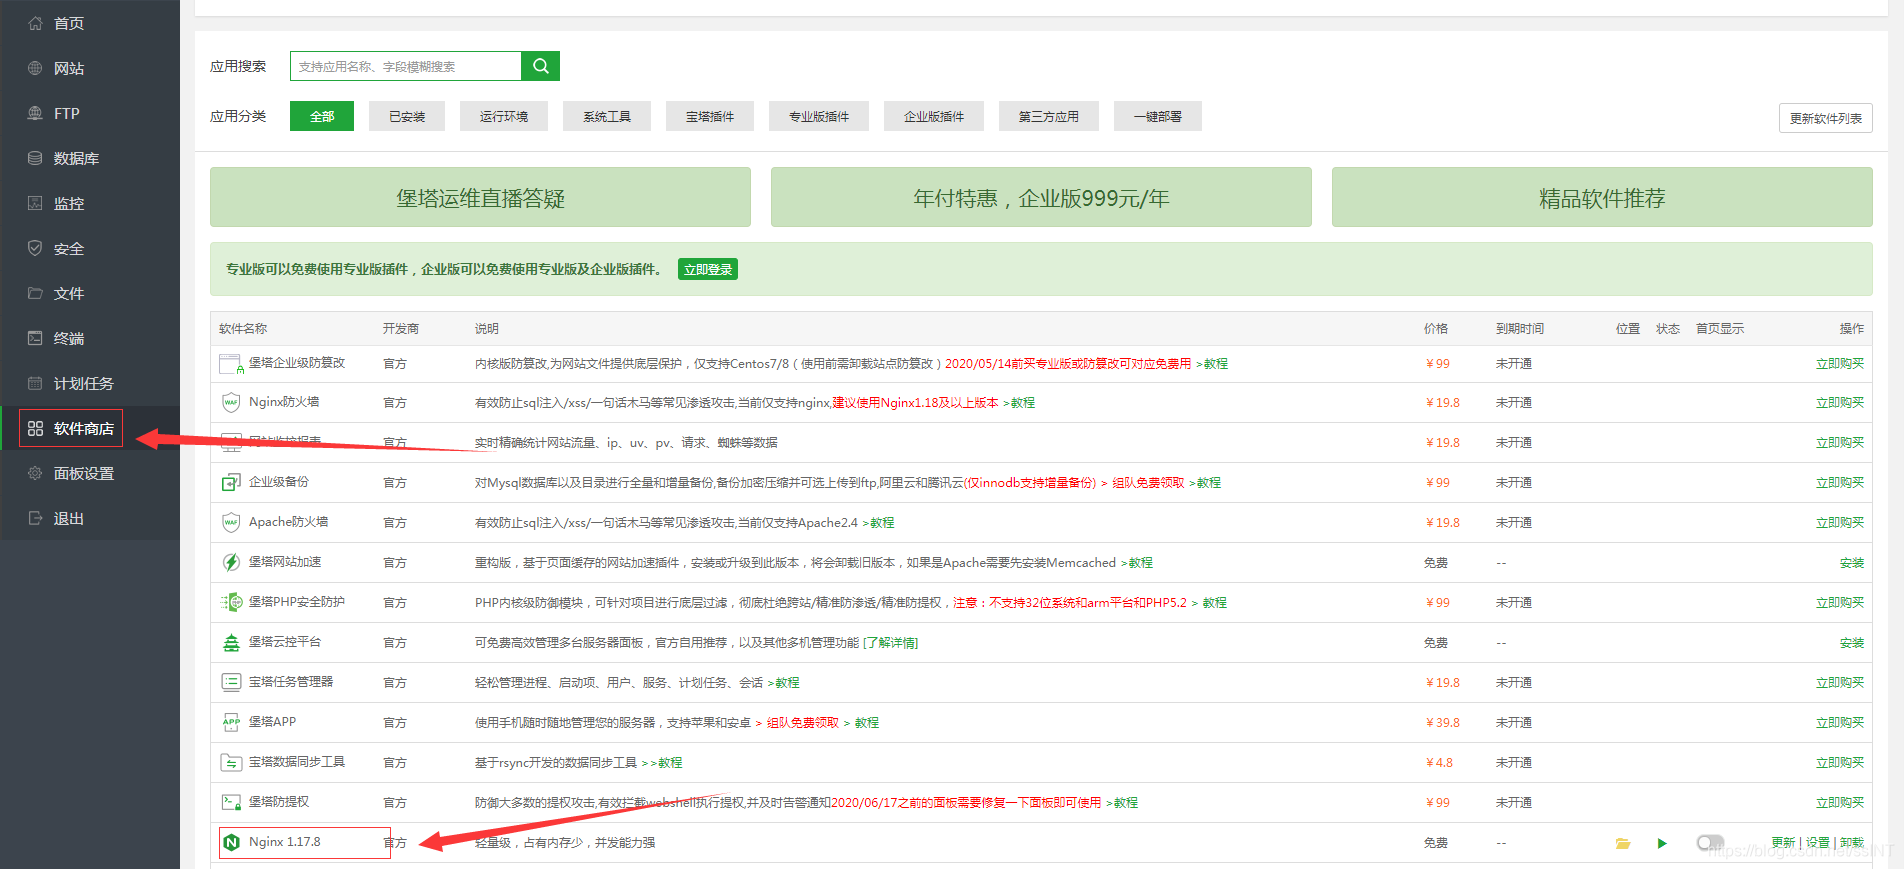Click the Nginx 1.17.8 green N icon
This screenshot has height=869, width=1904.
[231, 842]
